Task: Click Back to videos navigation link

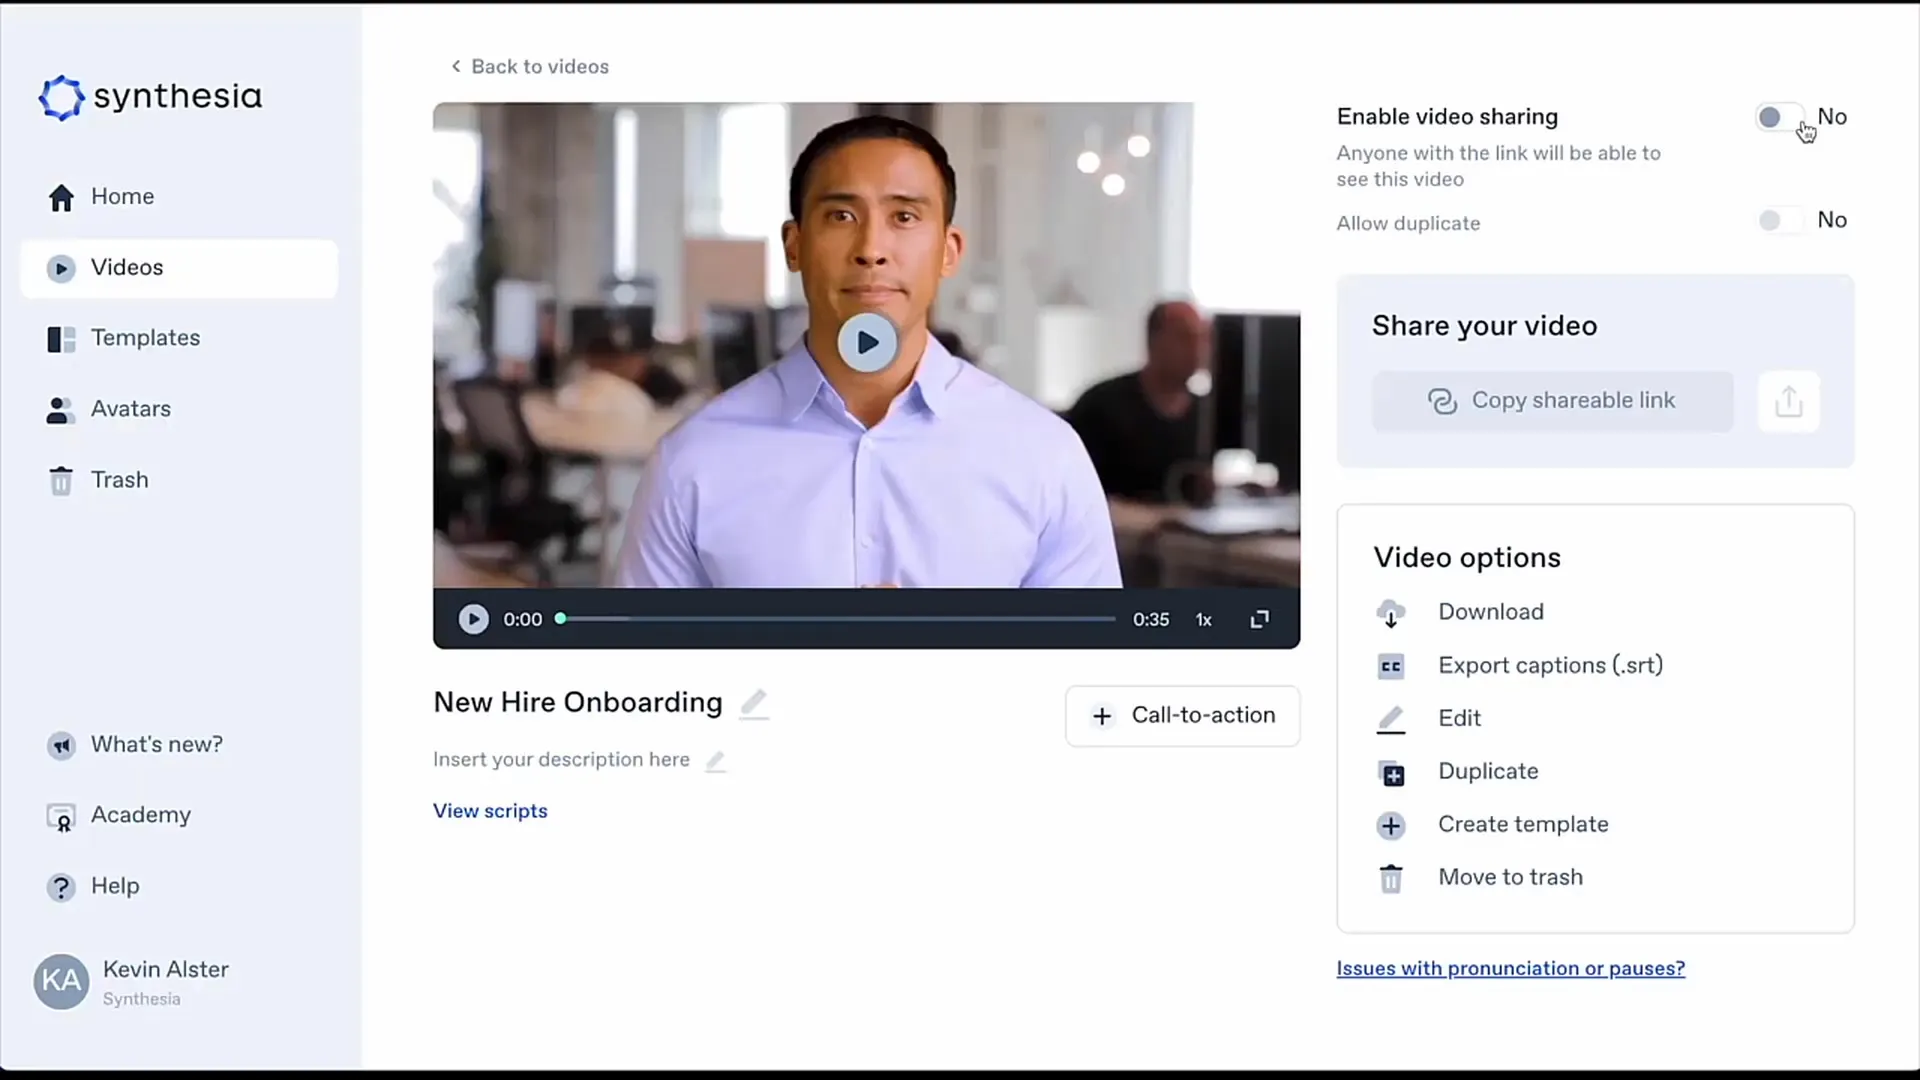Action: pyautogui.click(x=527, y=66)
